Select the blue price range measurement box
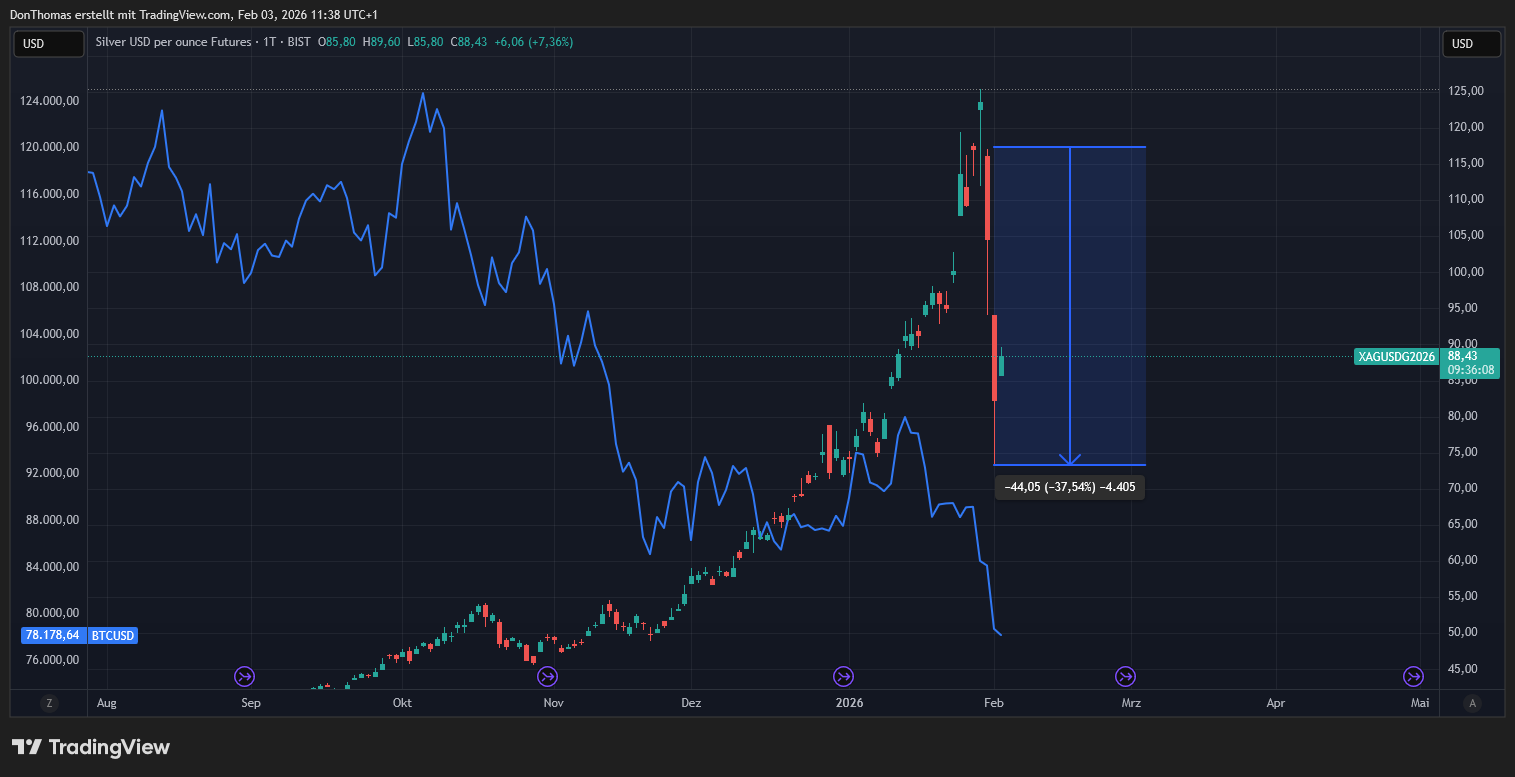The image size is (1515, 777). tap(1069, 306)
